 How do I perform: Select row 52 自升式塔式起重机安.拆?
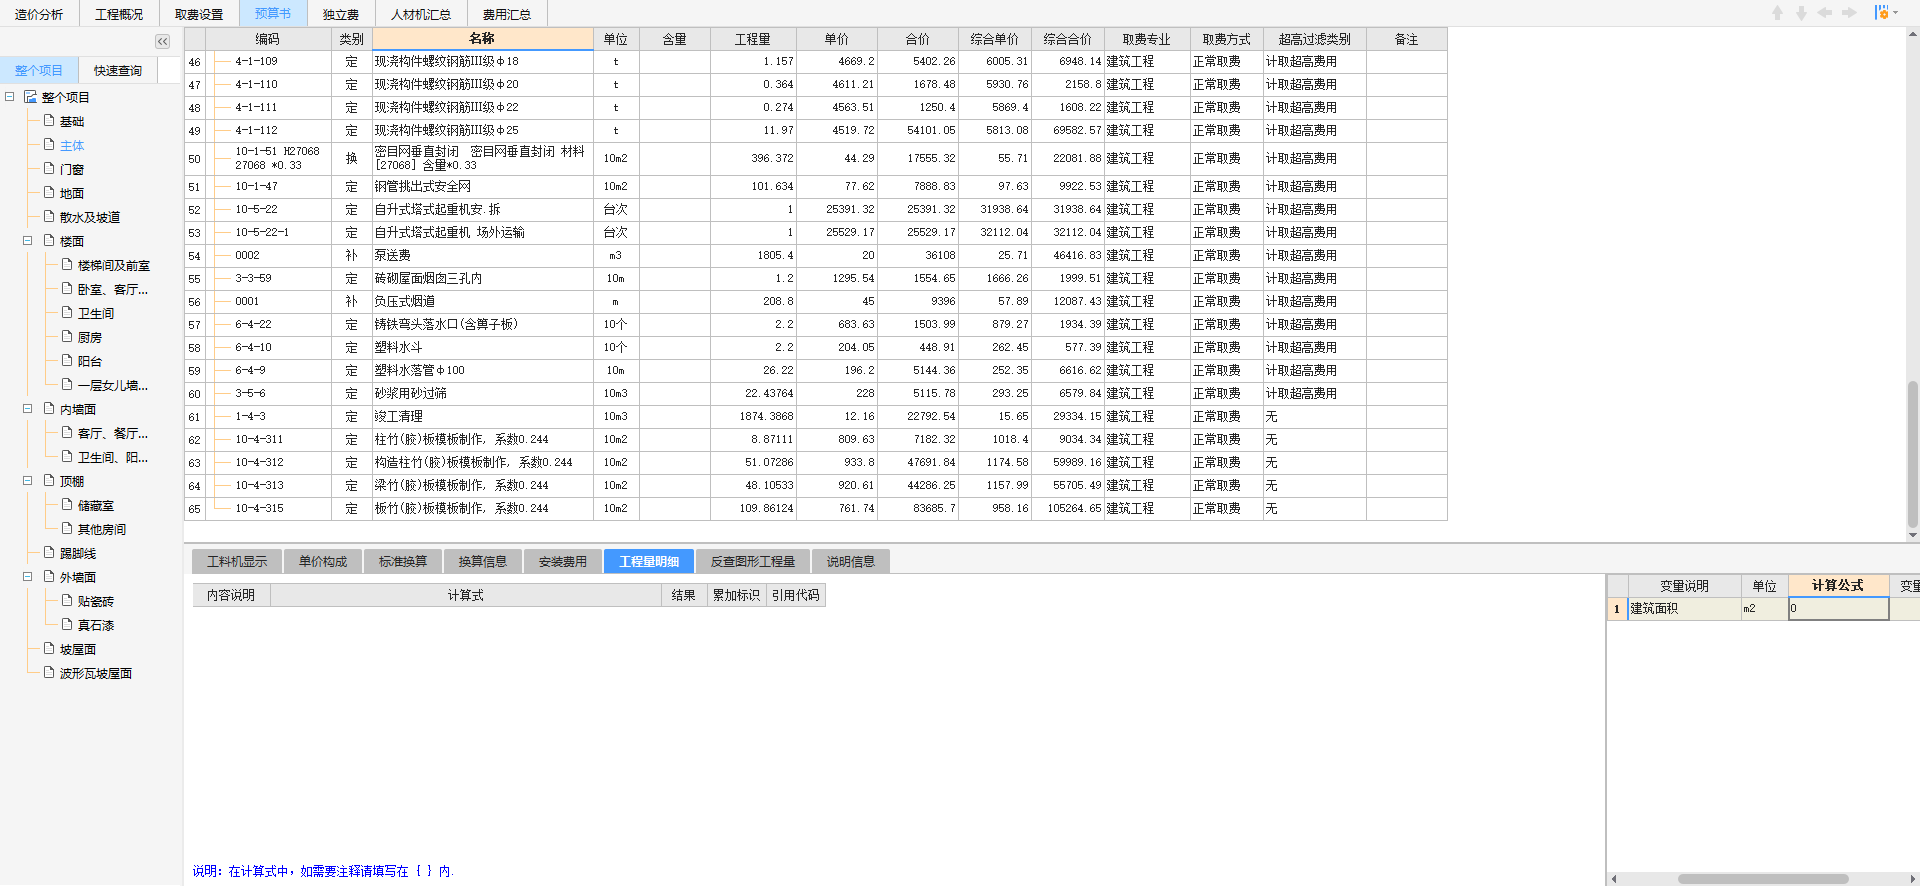point(815,210)
